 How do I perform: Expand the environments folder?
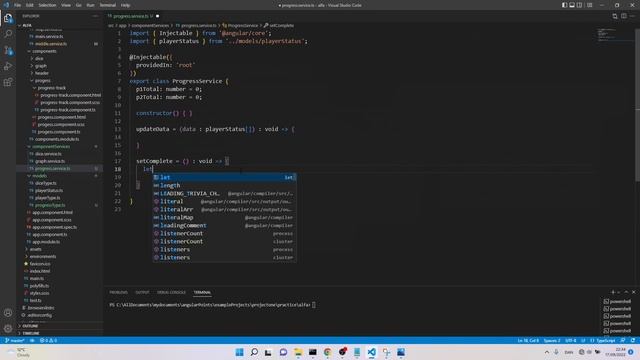43,256
